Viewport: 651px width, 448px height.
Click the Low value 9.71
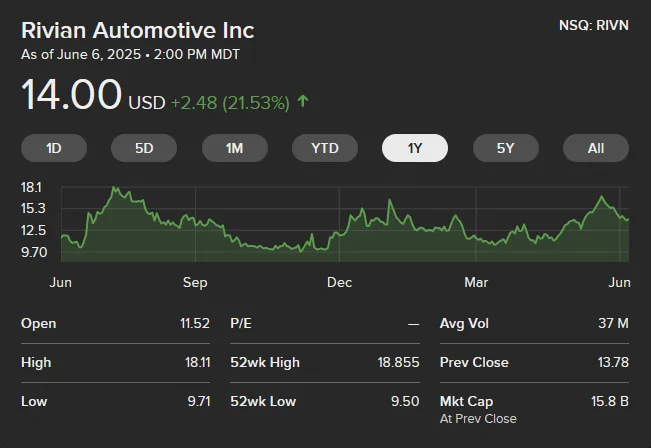199,401
